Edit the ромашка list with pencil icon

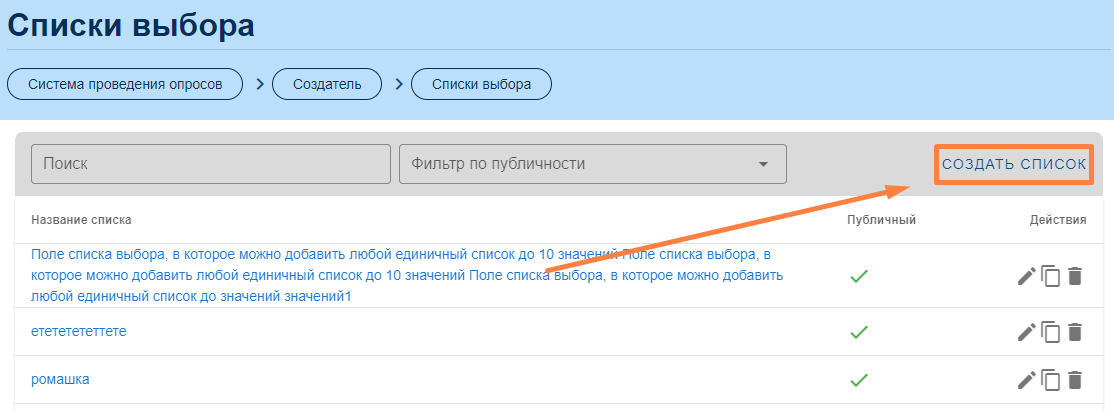1026,380
